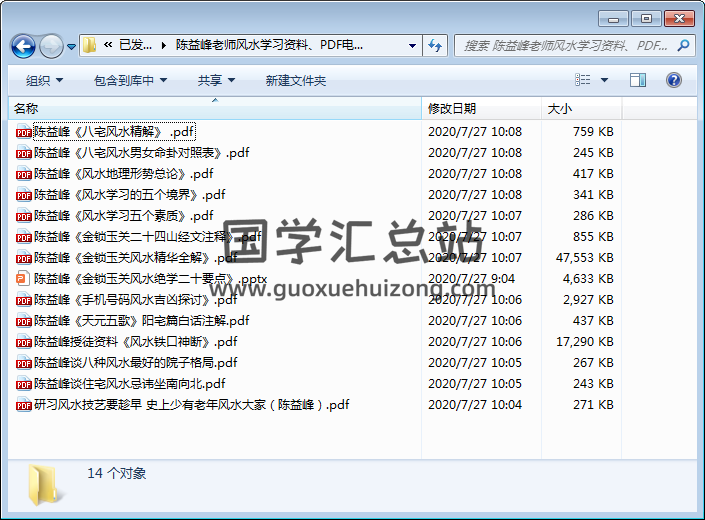The width and height of the screenshot is (705, 520).
Task: Sort files by 修改日期 column header
Action: [x=452, y=108]
